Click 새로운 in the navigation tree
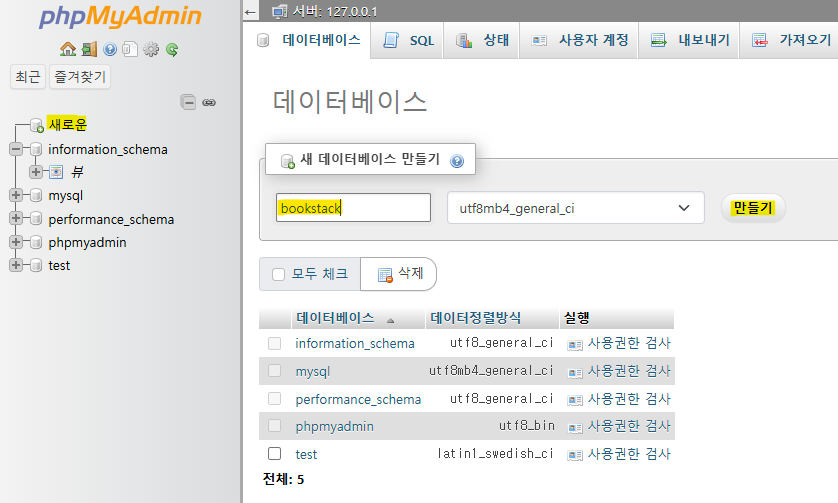Image resolution: width=838 pixels, height=503 pixels. pyautogui.click(x=67, y=125)
